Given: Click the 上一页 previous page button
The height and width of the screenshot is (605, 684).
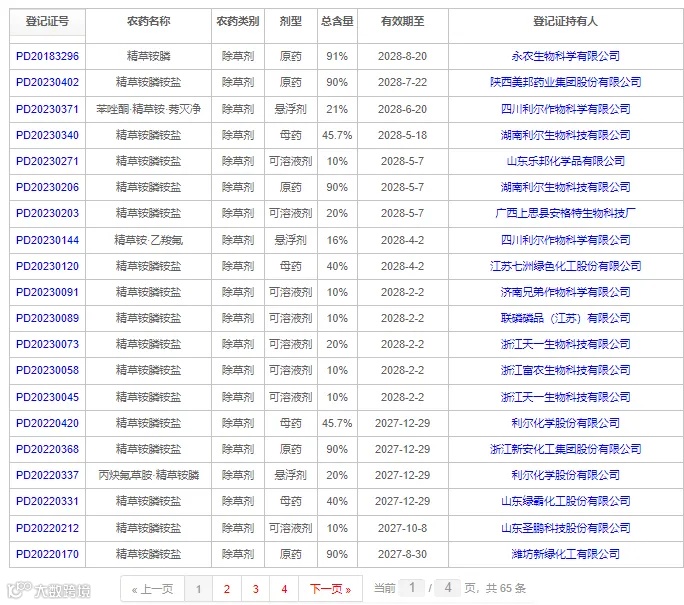Looking at the screenshot, I should click(153, 589).
